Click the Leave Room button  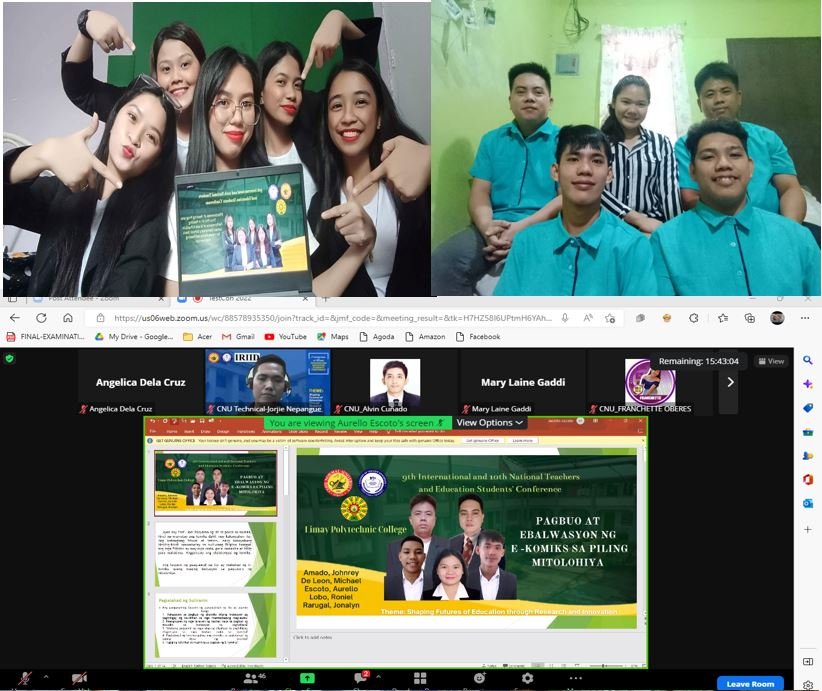click(750, 684)
